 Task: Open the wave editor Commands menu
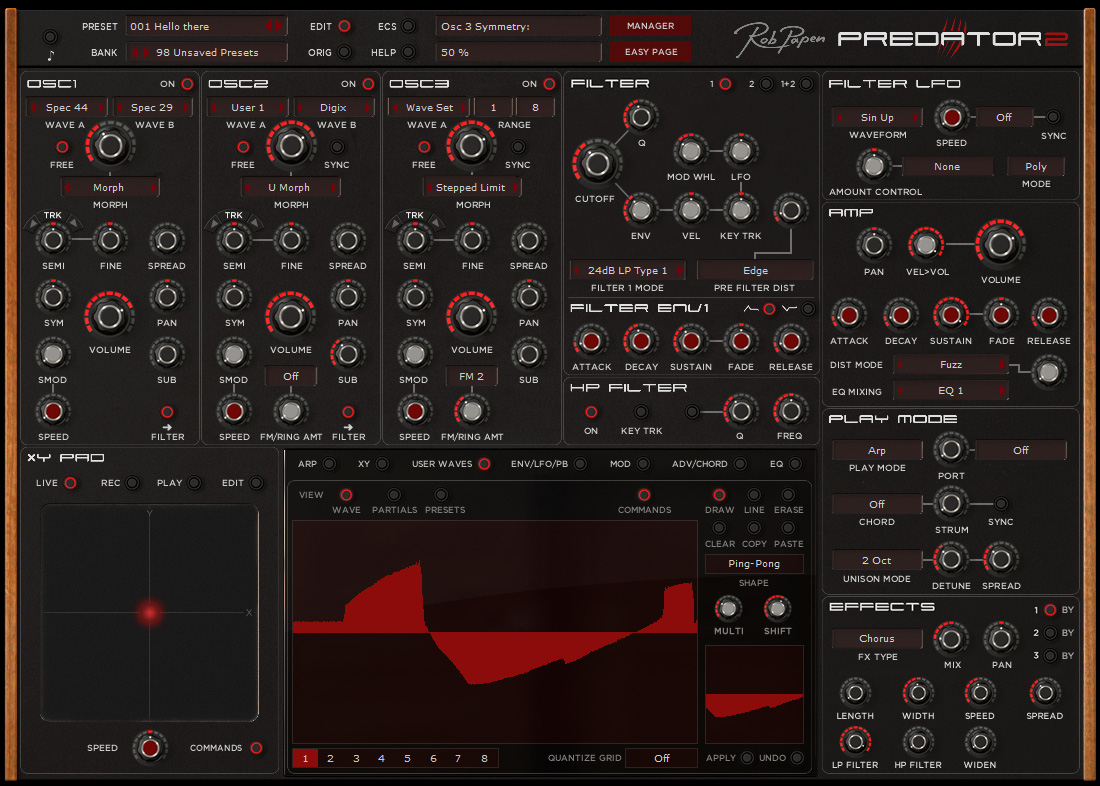(x=644, y=494)
